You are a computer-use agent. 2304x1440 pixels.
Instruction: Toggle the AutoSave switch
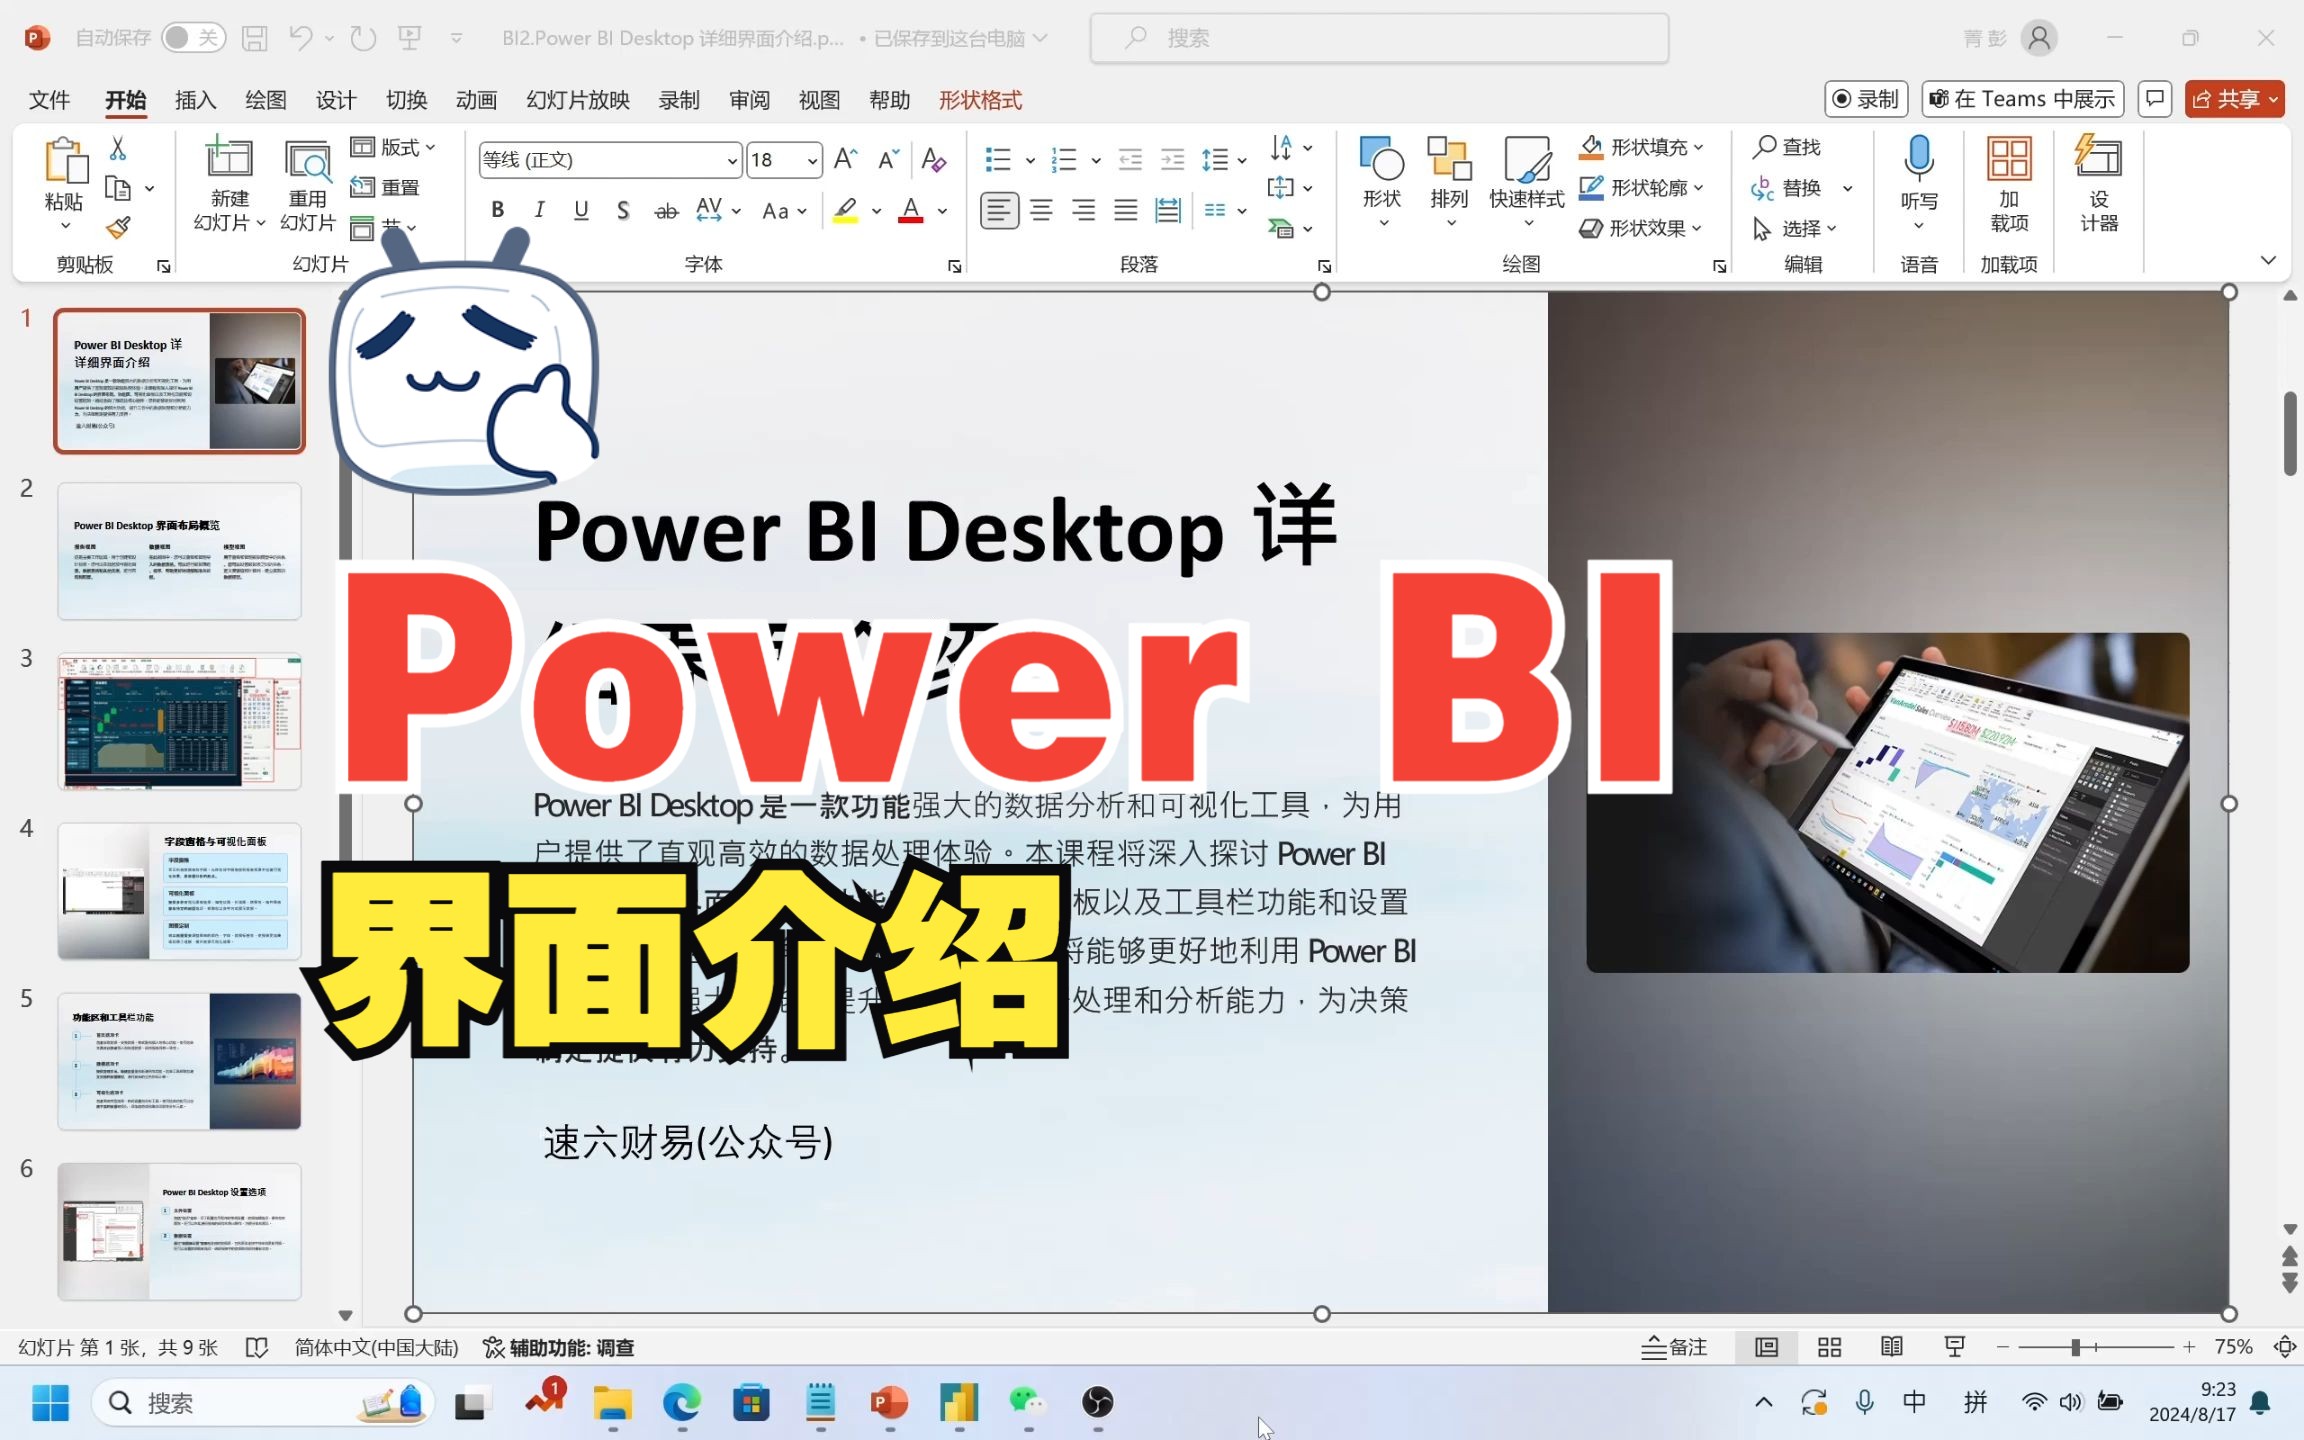coord(192,38)
